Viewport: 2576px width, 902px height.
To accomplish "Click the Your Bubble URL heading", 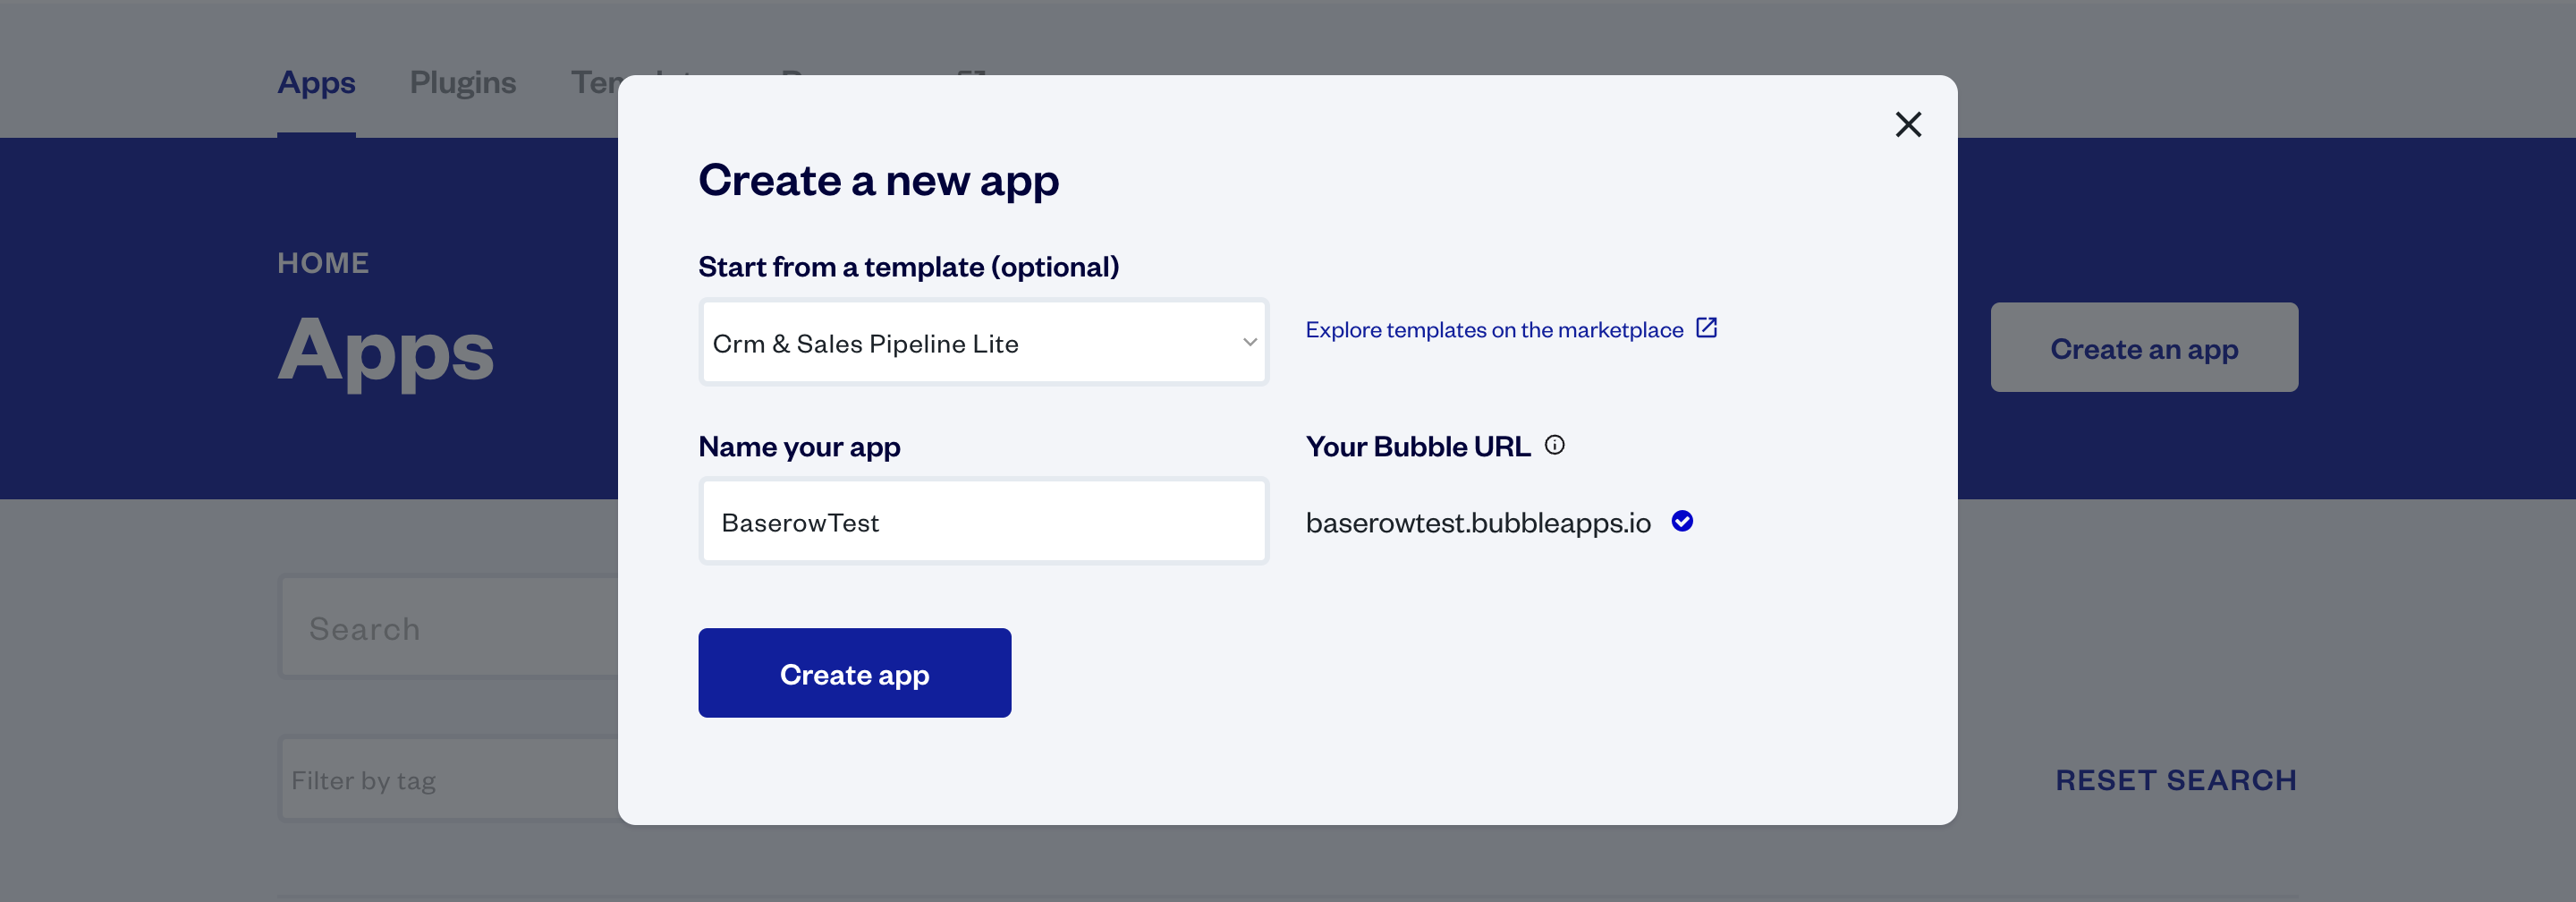I will (x=1417, y=447).
